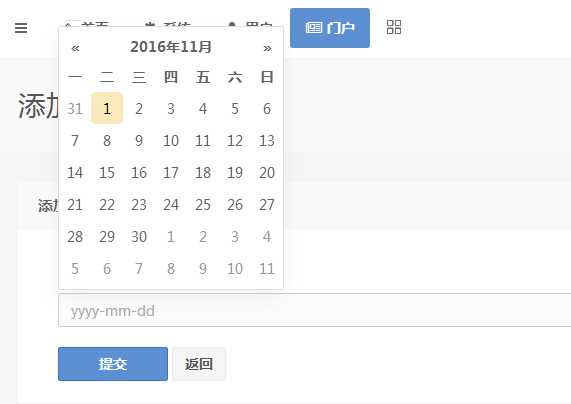Choose greyed December 11 at bottom right
The height and width of the screenshot is (404, 571).
tap(267, 268)
